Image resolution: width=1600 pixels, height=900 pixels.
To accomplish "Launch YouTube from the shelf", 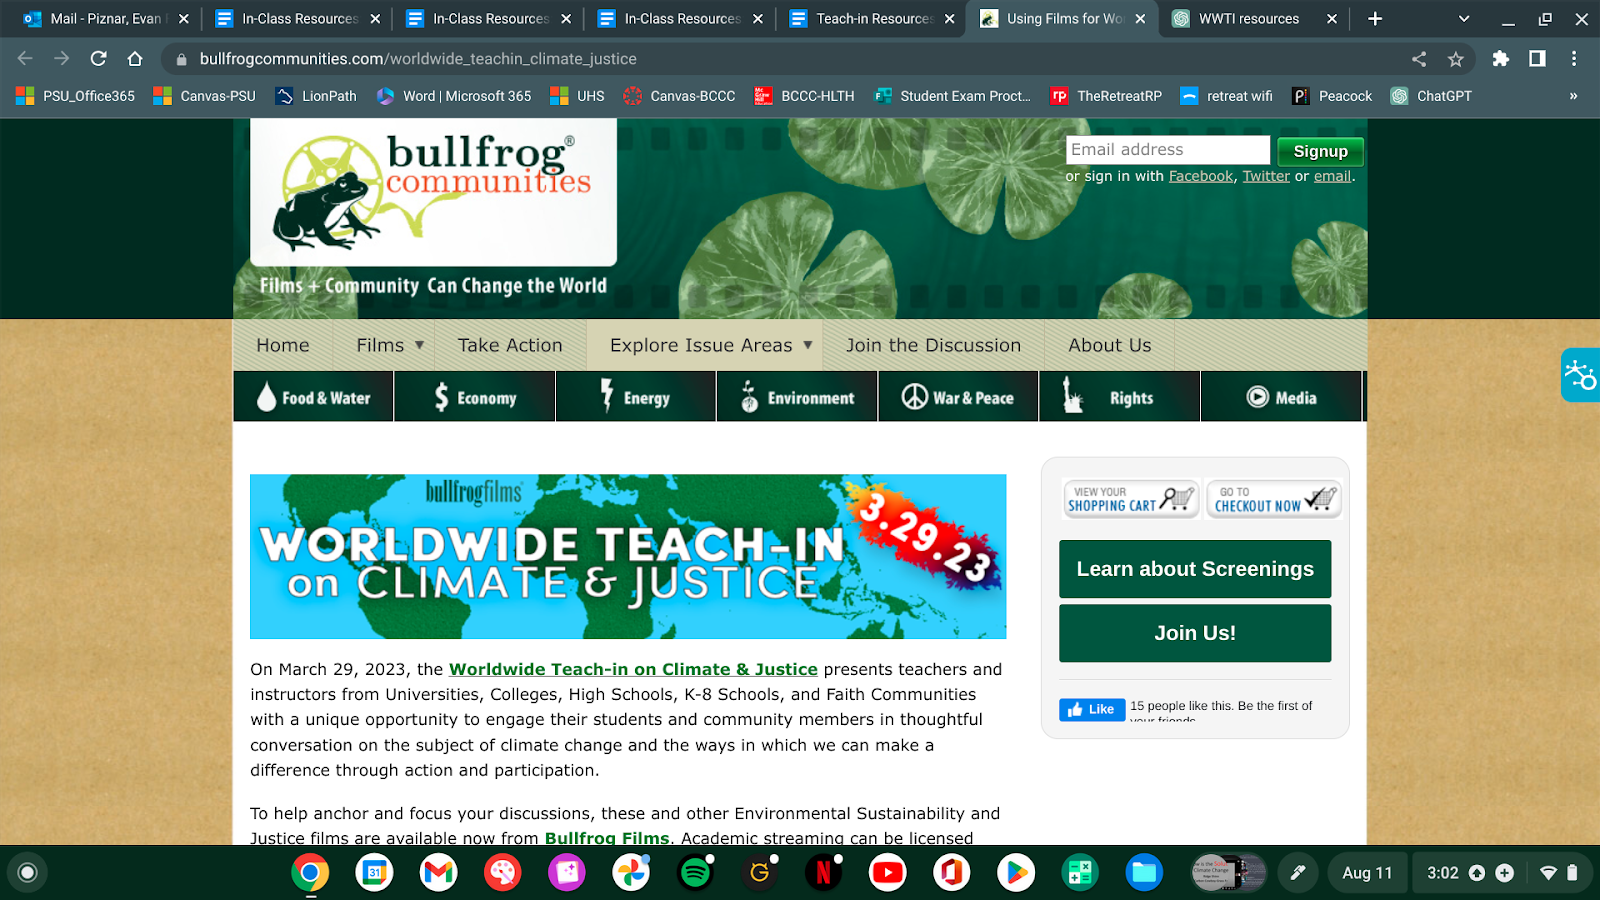I will tap(887, 873).
